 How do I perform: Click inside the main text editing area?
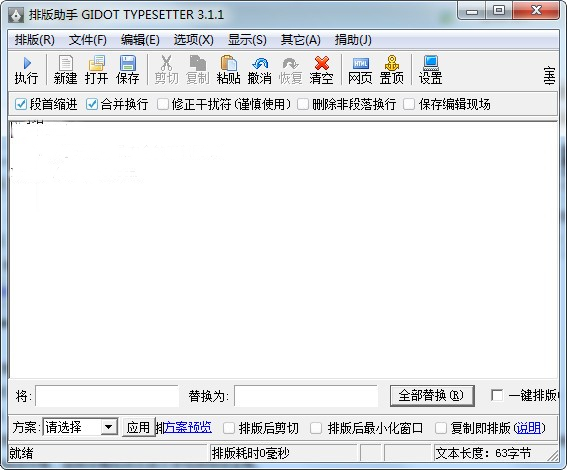(x=283, y=250)
